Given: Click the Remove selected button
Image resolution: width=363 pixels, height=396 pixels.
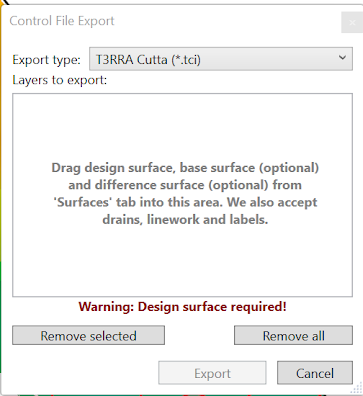Looking at the screenshot, I should click(88, 335).
